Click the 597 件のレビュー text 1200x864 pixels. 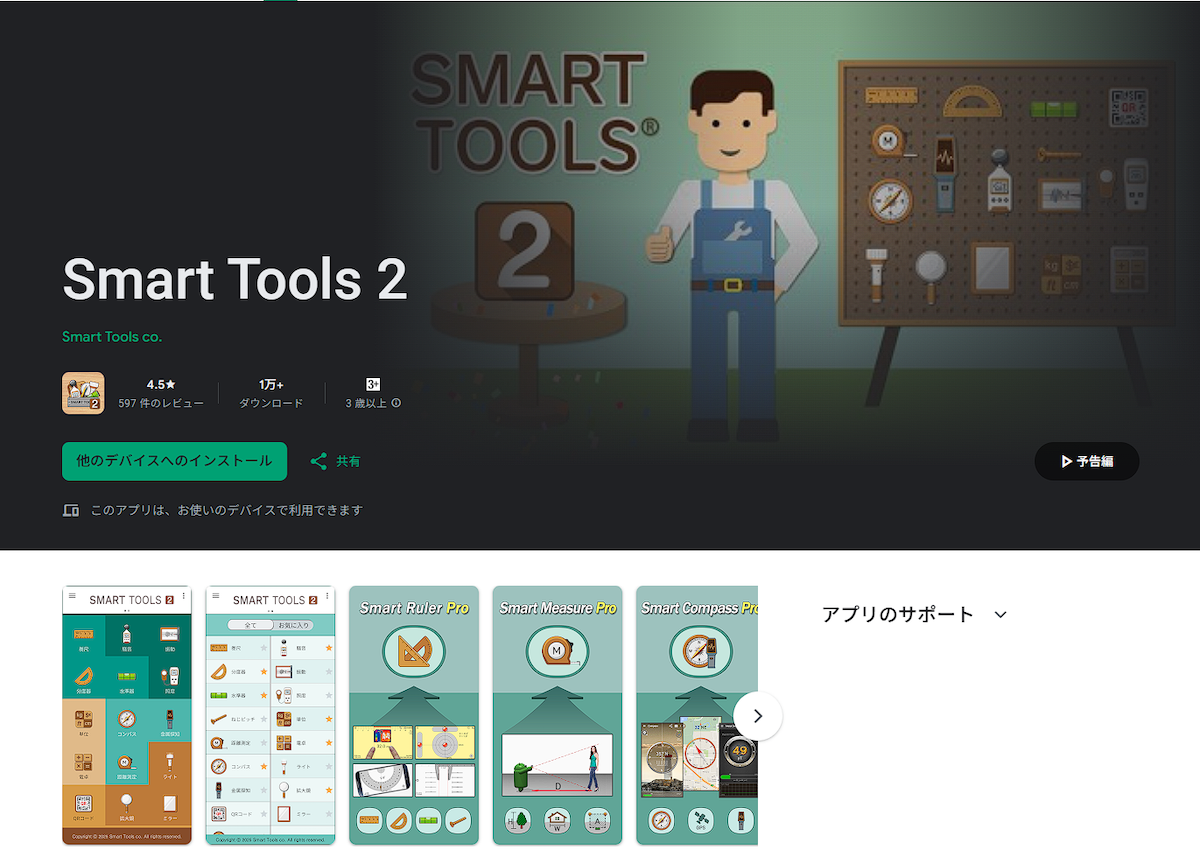161,403
